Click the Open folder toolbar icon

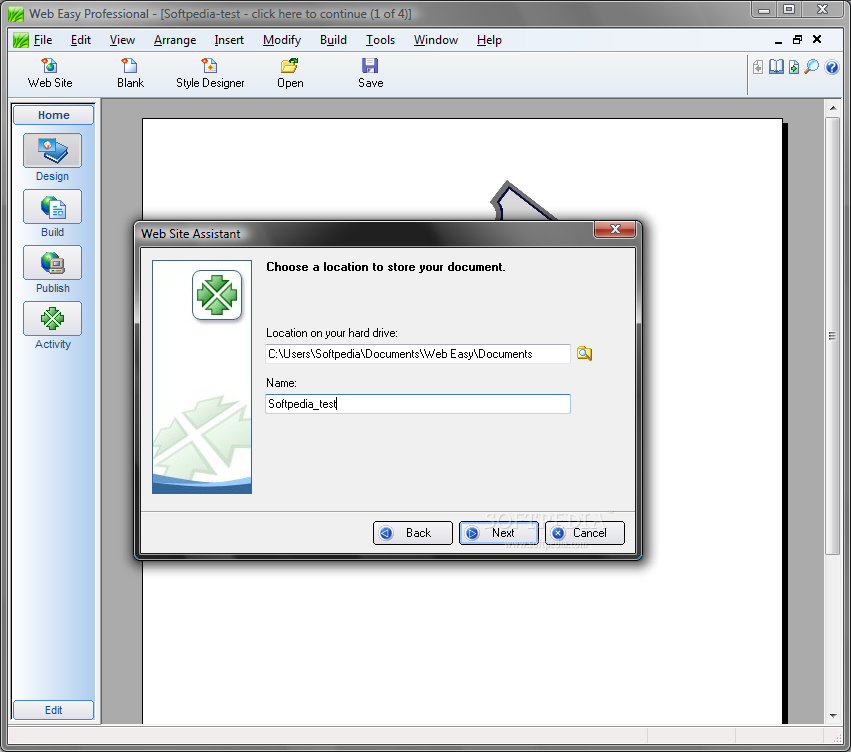290,73
